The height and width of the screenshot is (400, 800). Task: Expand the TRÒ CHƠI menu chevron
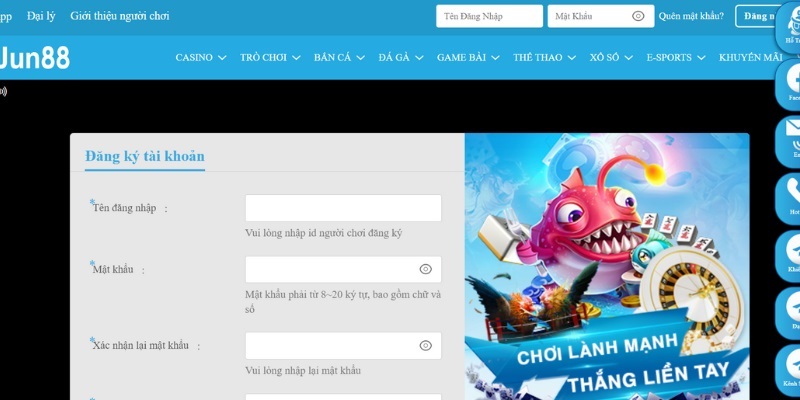(x=296, y=58)
